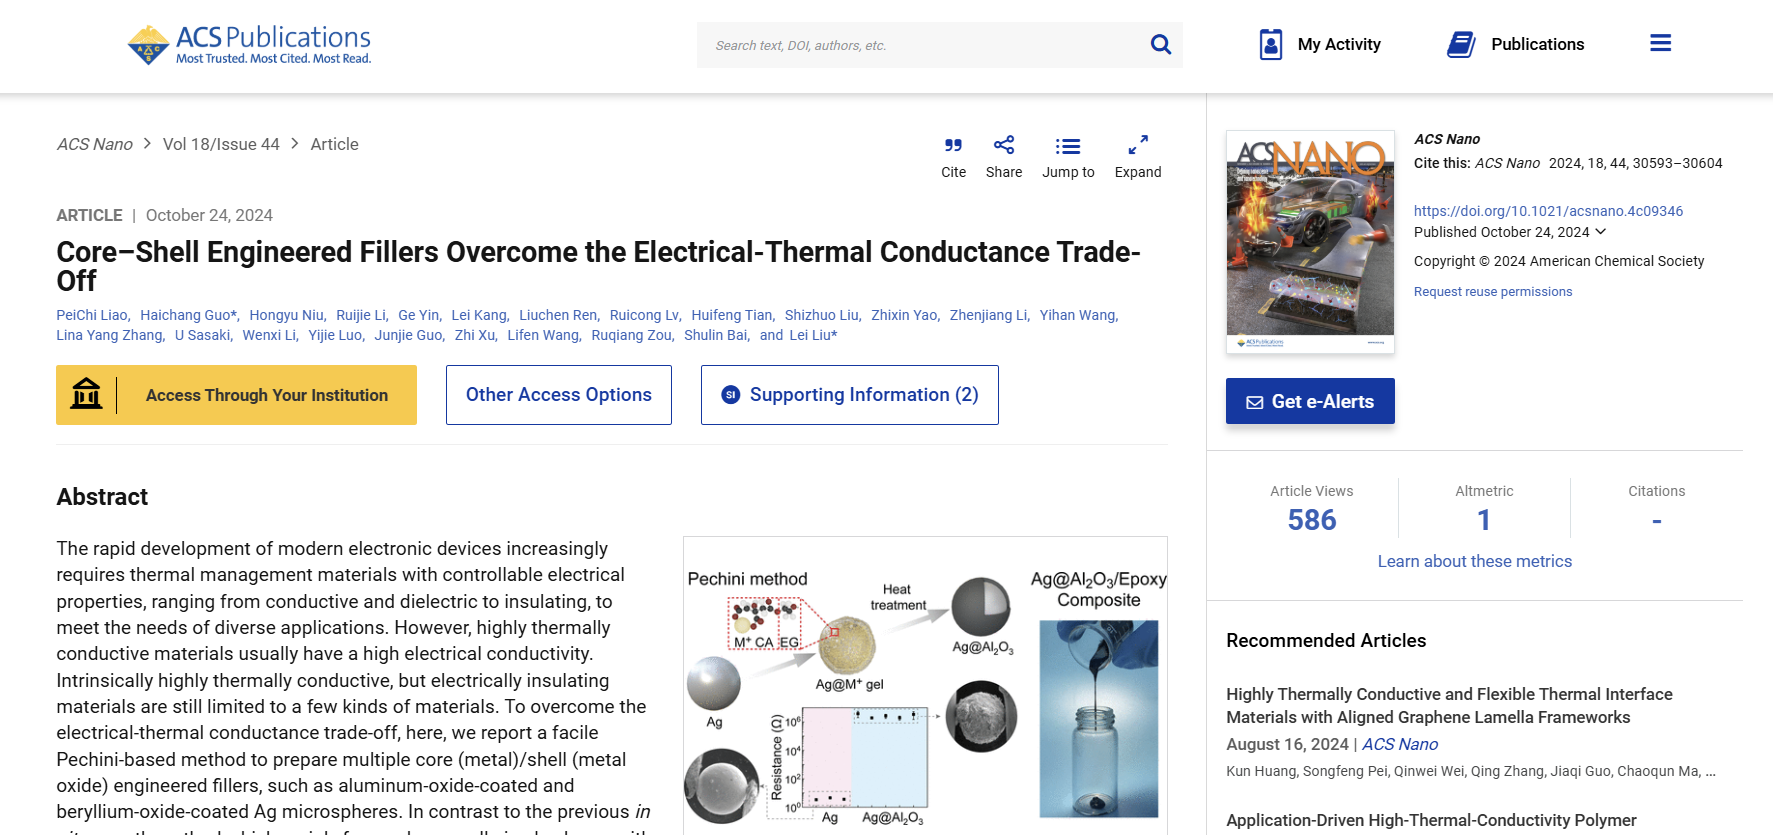1773x835 pixels.
Task: Click Learn about these metrics link
Action: (1474, 561)
